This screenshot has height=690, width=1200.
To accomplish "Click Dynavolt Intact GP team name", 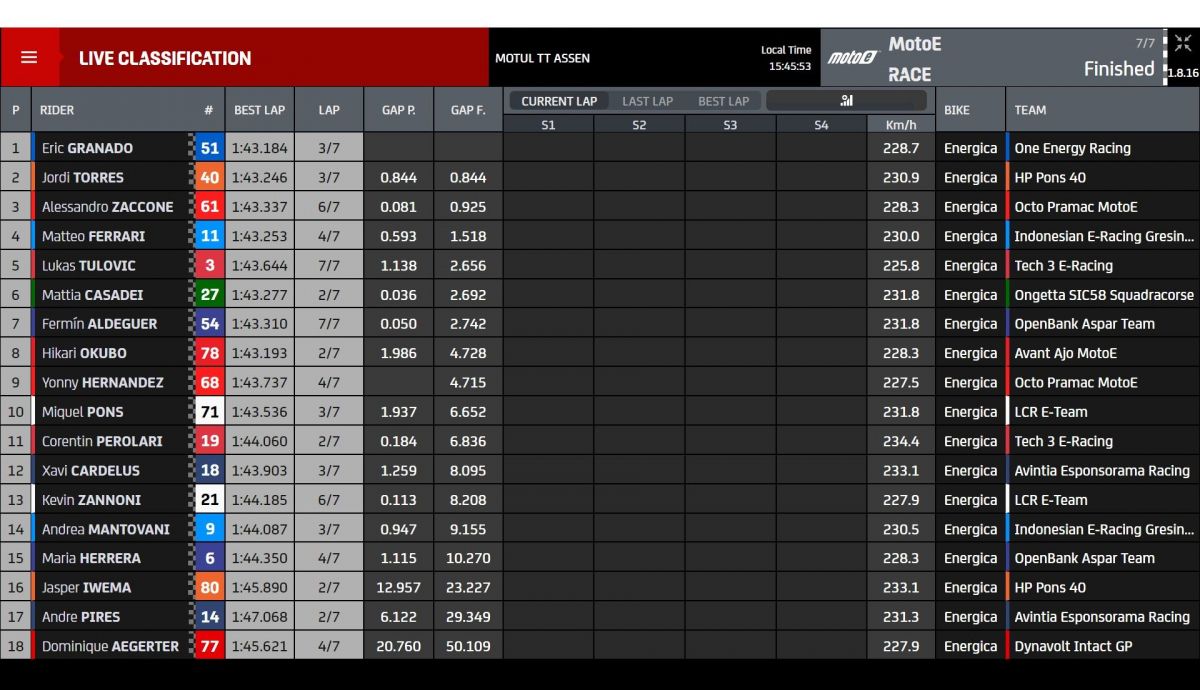I will tap(1073, 646).
